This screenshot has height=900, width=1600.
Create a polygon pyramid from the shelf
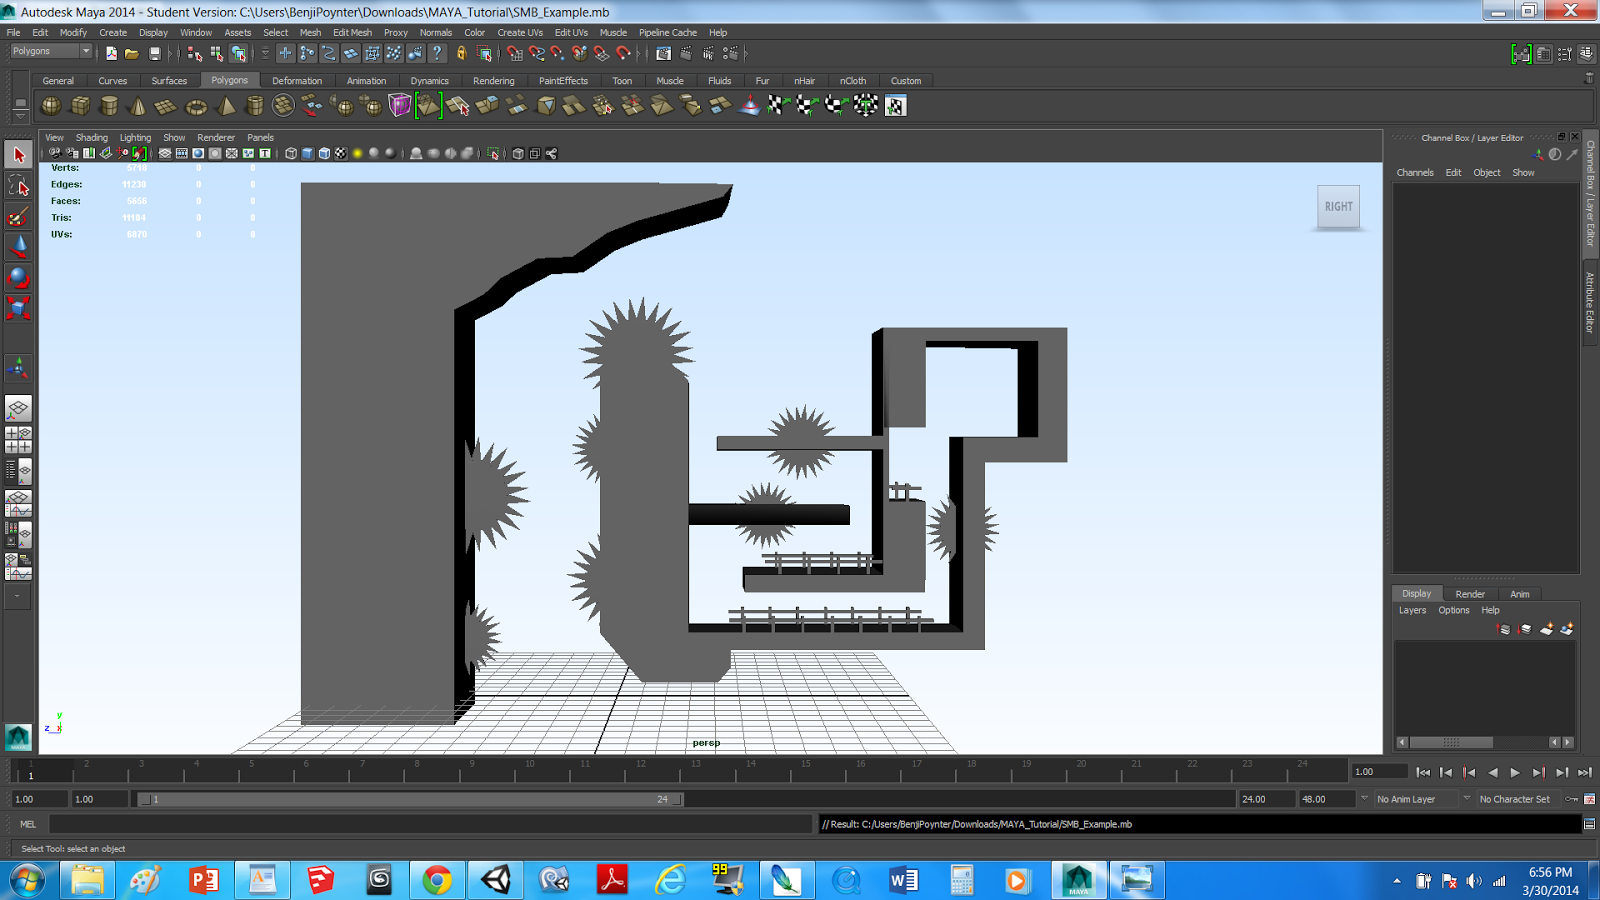[226, 105]
